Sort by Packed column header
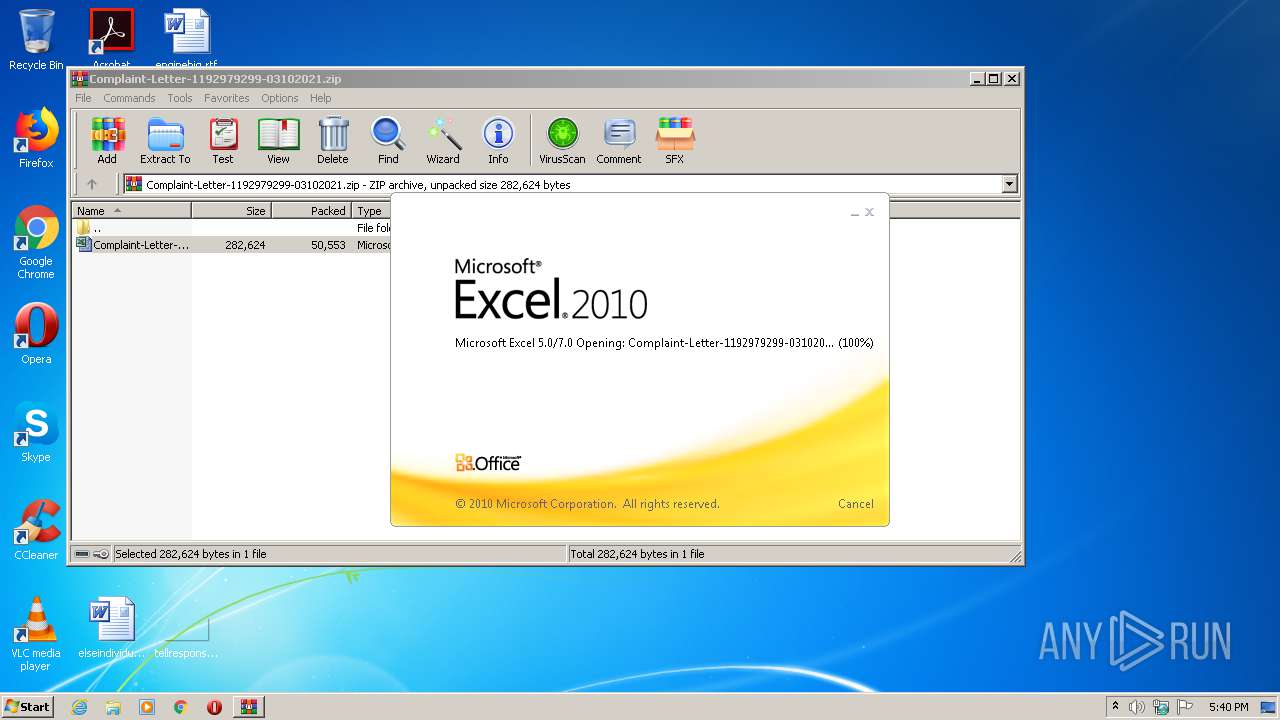This screenshot has width=1280, height=720. click(311, 210)
